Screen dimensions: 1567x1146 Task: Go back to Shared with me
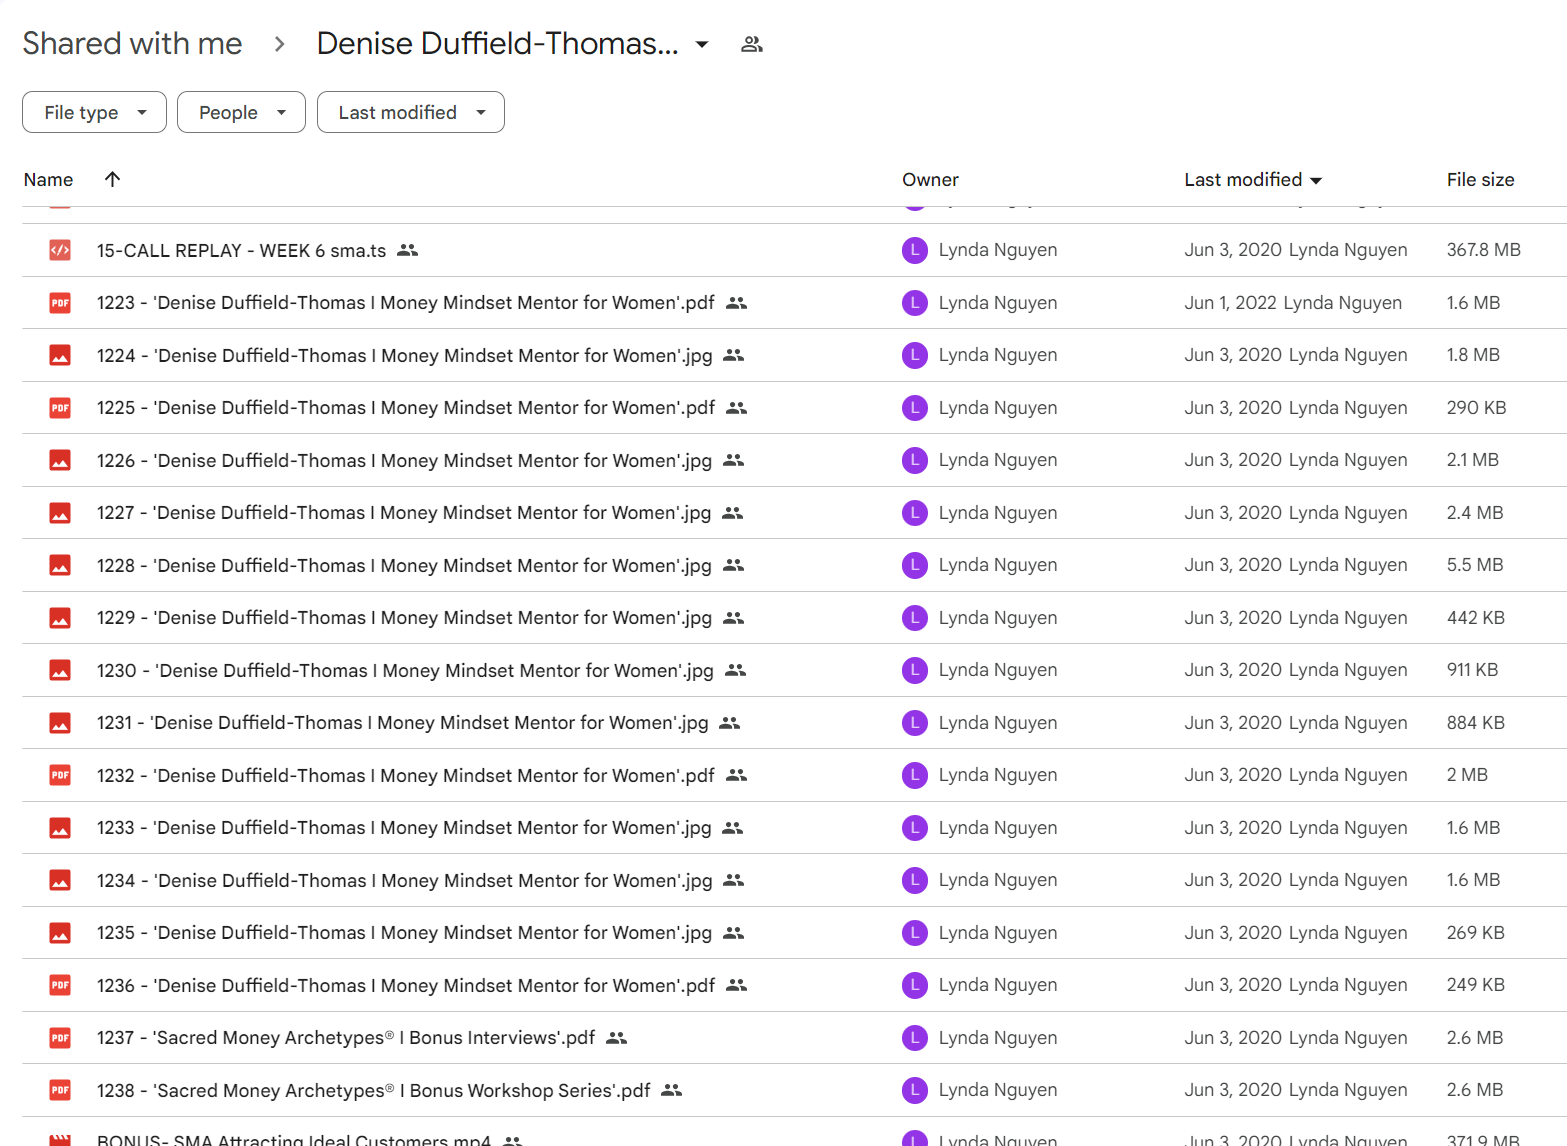point(132,43)
